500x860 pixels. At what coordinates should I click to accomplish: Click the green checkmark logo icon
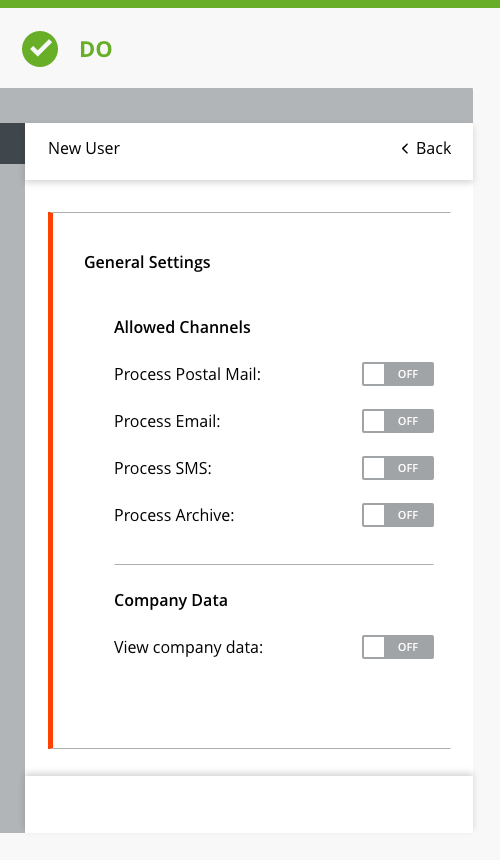click(x=40, y=49)
